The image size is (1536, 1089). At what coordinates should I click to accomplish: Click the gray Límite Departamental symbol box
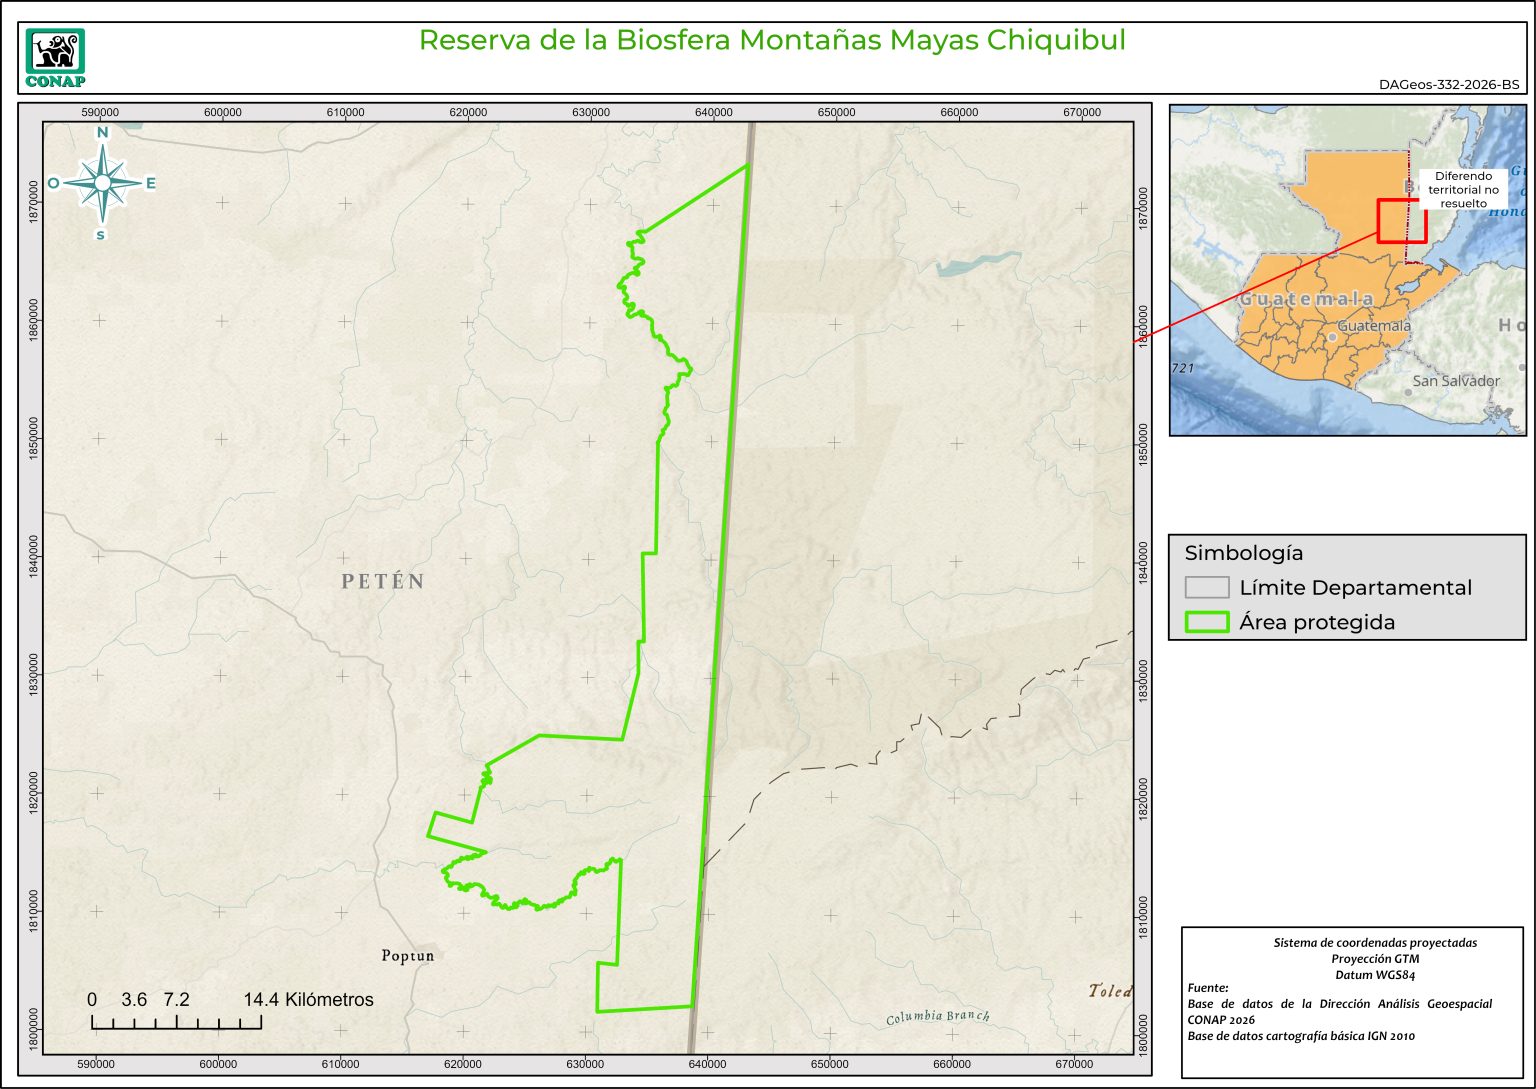point(1206,587)
